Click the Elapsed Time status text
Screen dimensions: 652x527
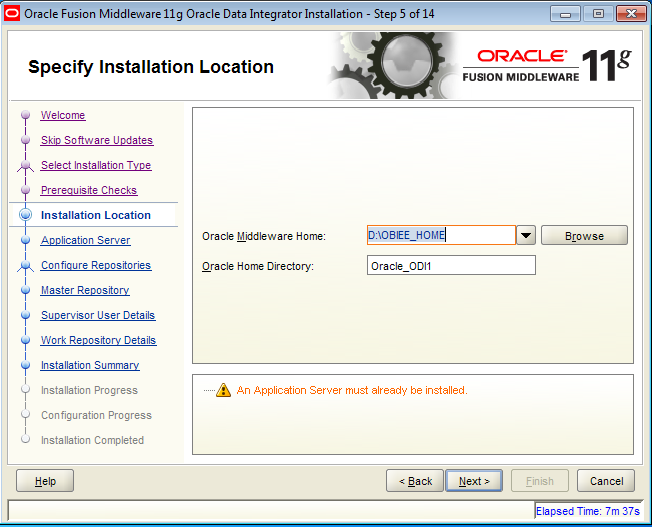point(588,511)
